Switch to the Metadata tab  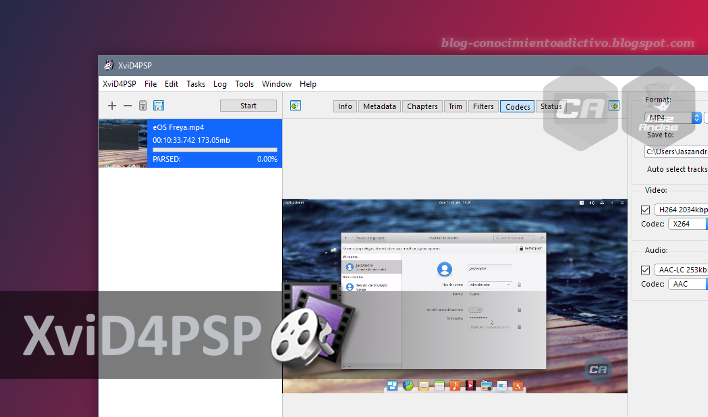(379, 107)
